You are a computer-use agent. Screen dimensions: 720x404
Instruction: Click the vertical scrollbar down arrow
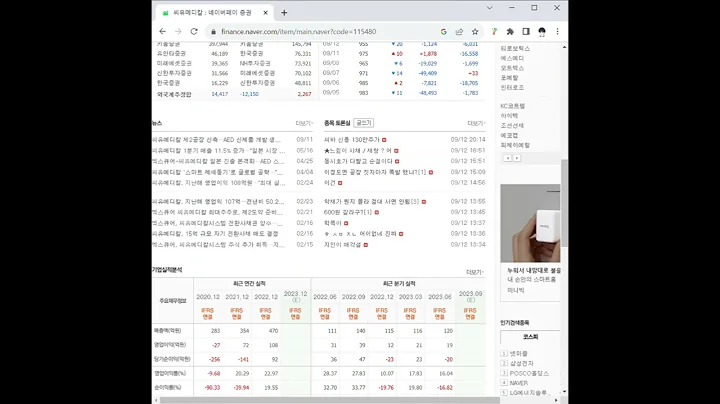point(564,392)
